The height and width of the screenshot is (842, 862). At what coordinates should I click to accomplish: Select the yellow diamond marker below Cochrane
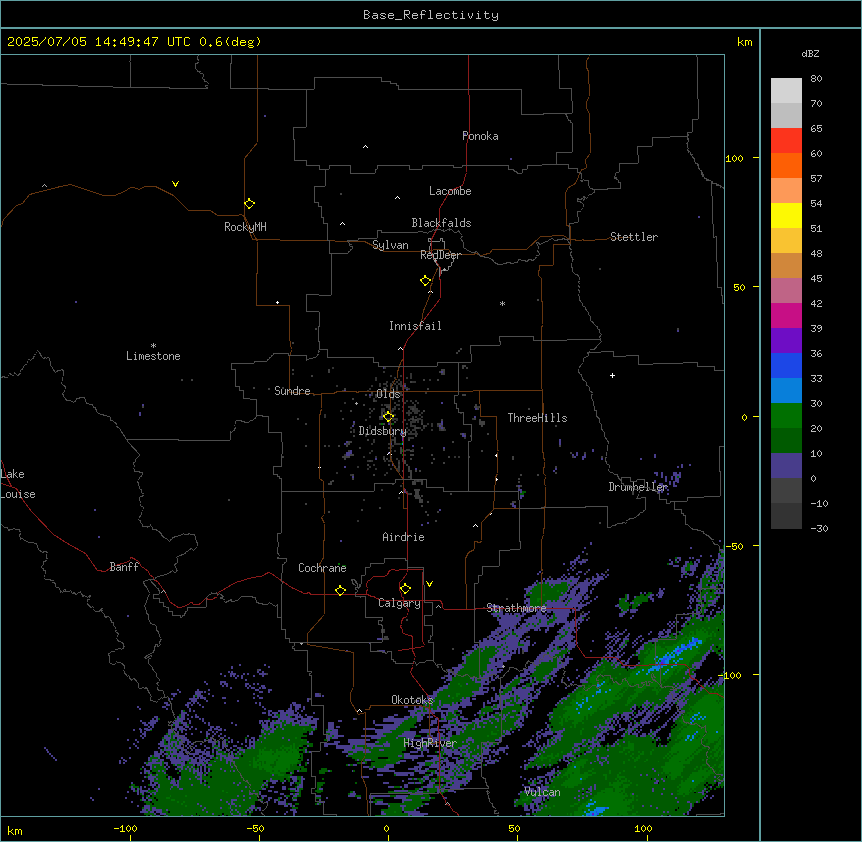[x=340, y=590]
